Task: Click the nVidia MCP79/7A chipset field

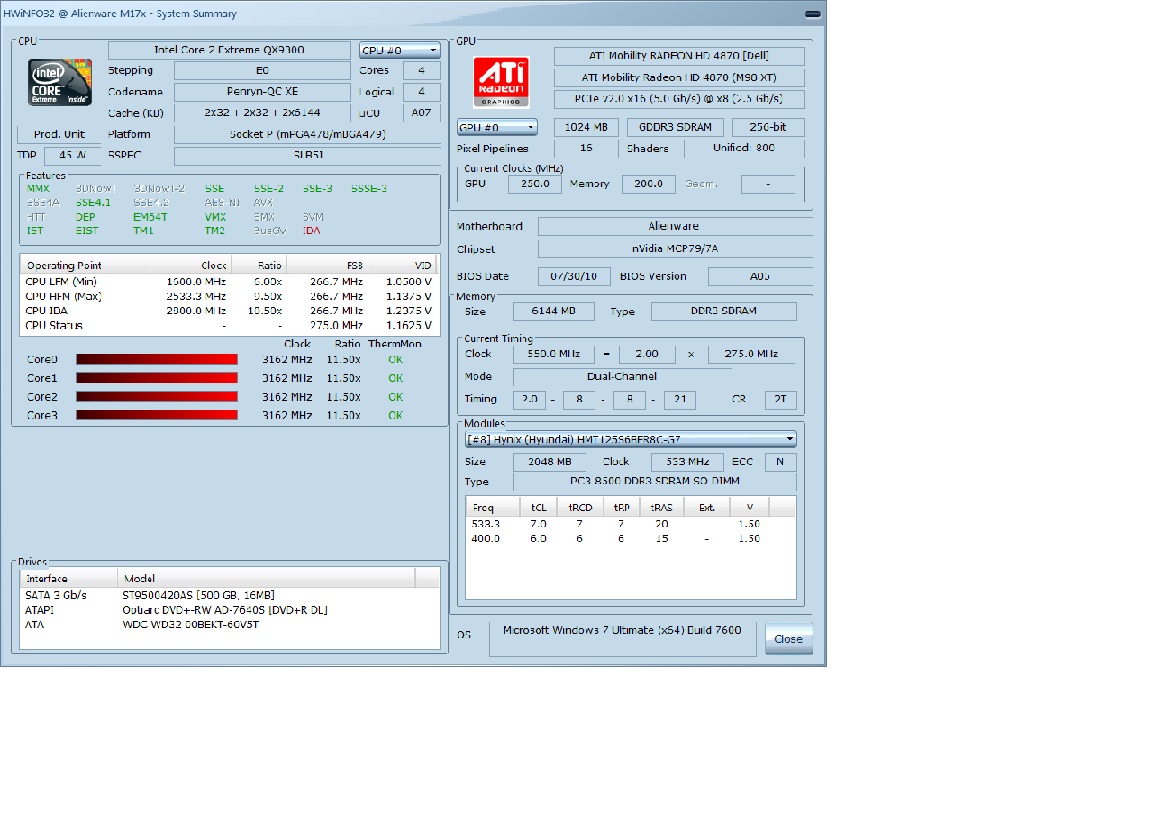Action: (x=674, y=248)
